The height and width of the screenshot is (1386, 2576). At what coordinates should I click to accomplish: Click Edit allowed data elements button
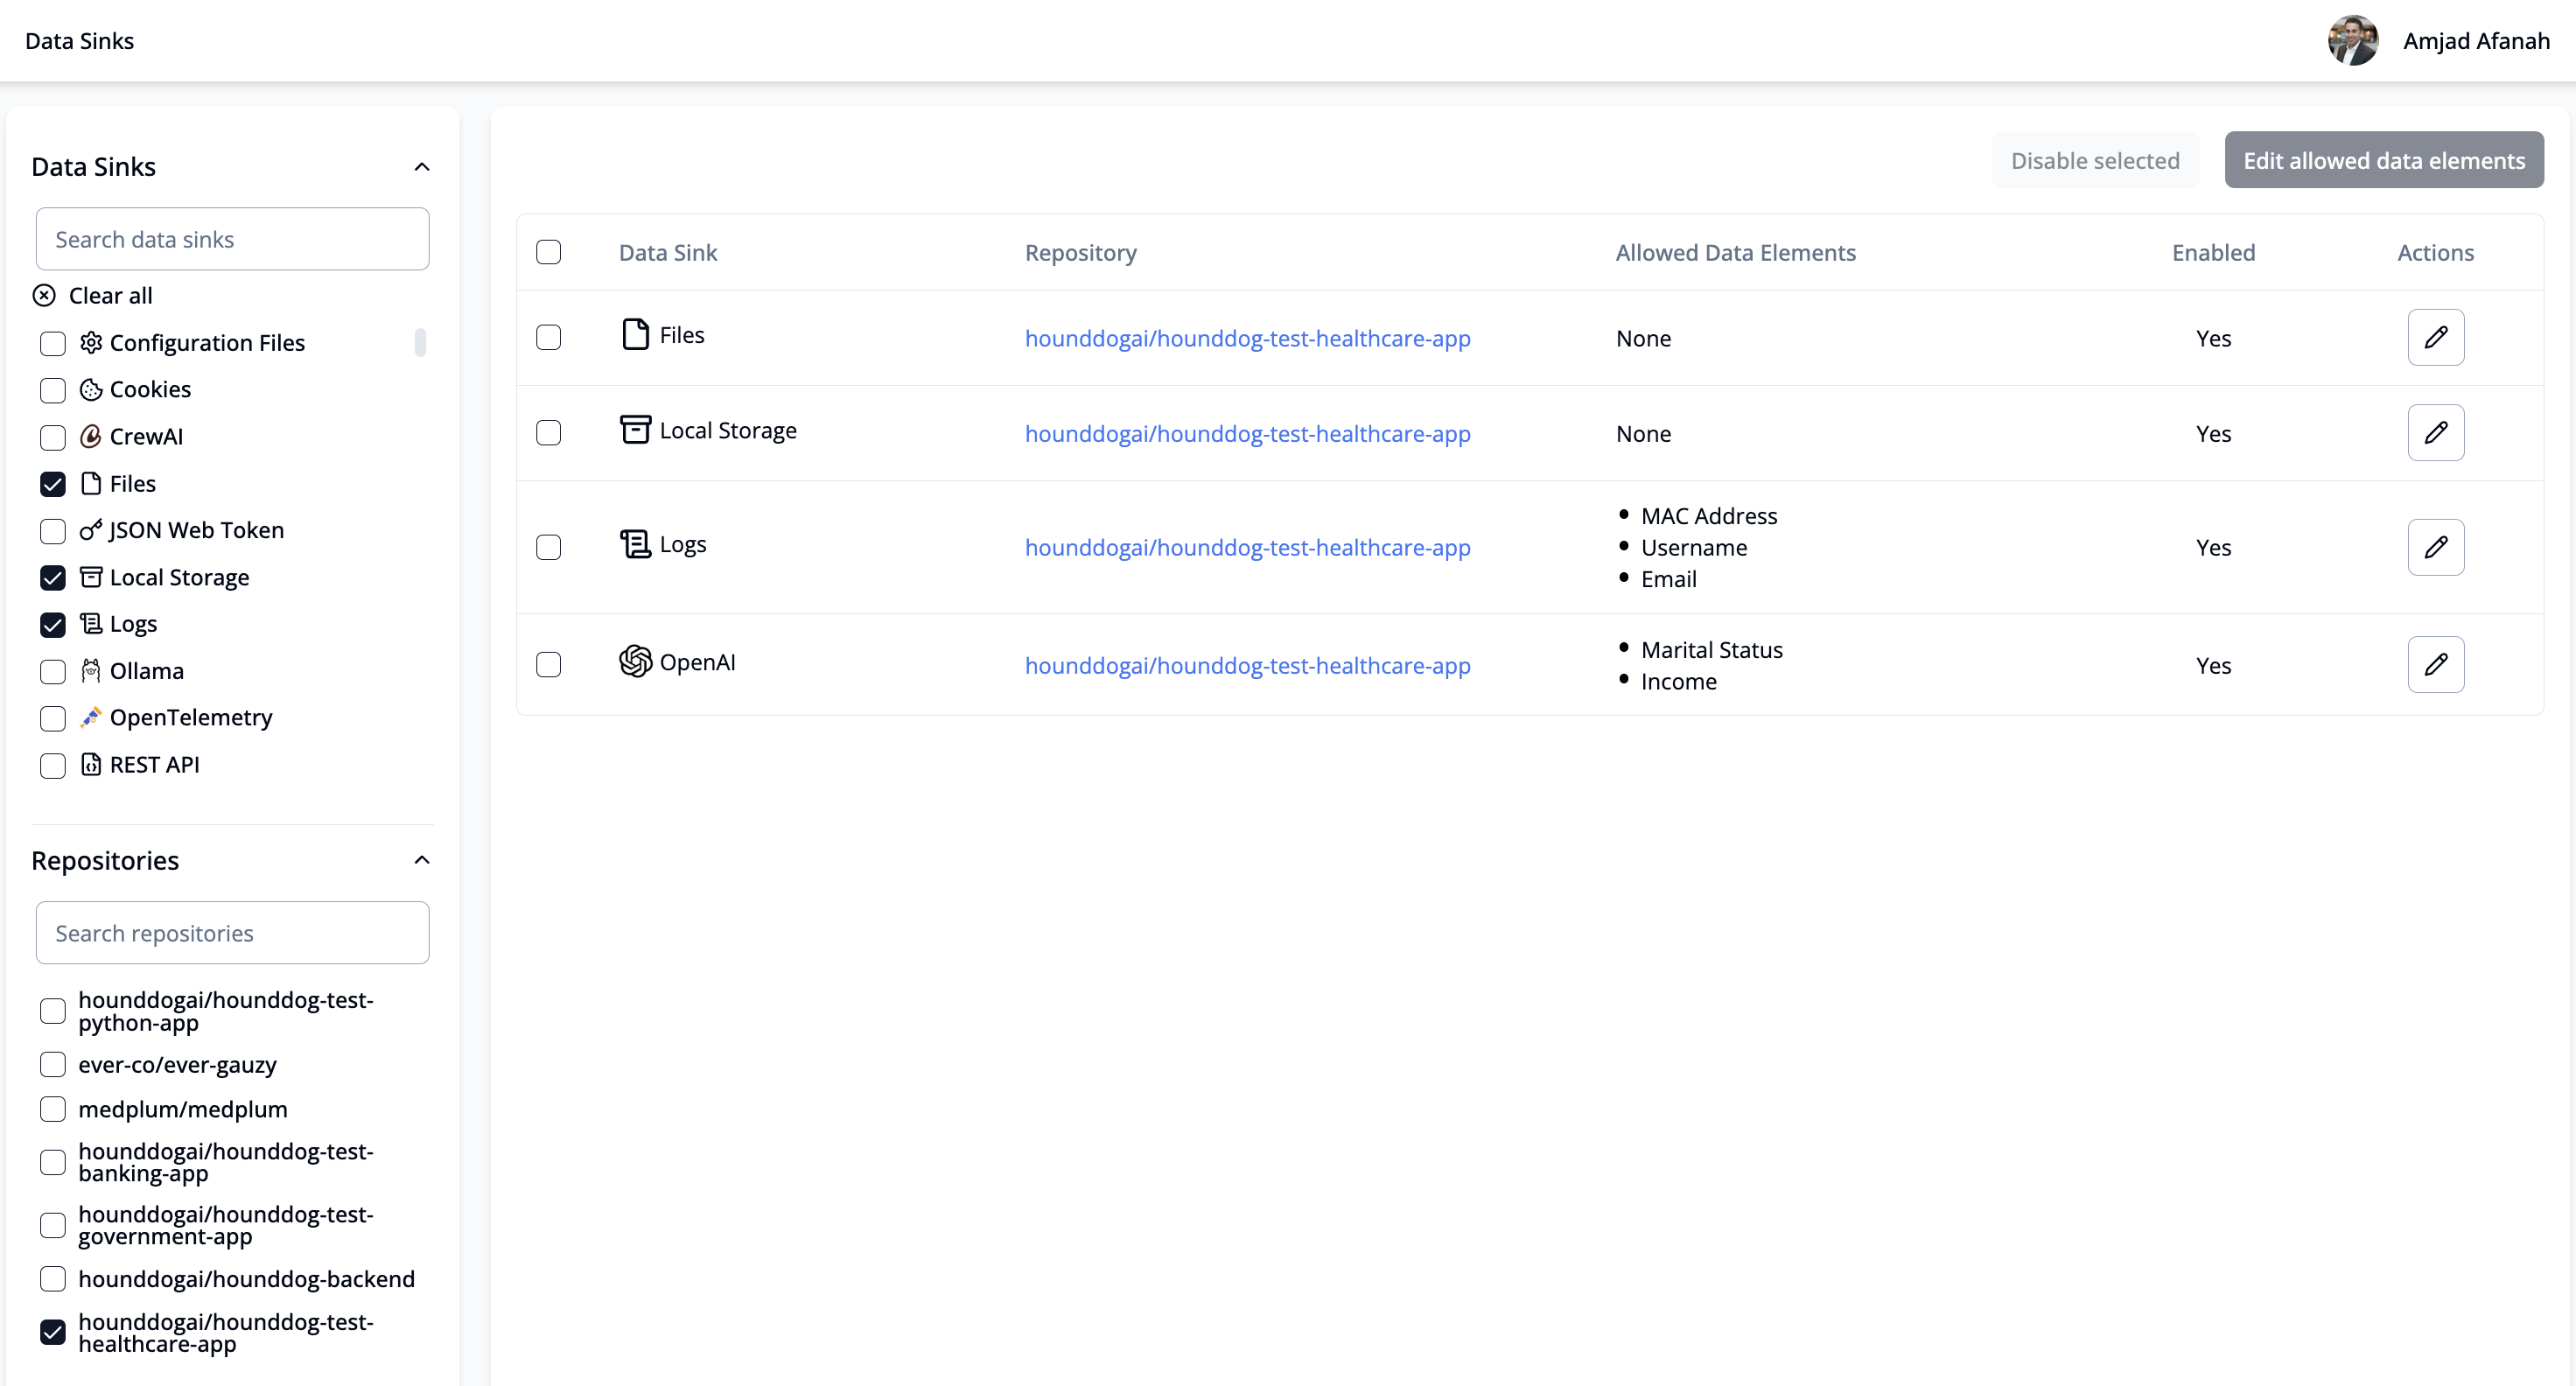pyautogui.click(x=2383, y=160)
